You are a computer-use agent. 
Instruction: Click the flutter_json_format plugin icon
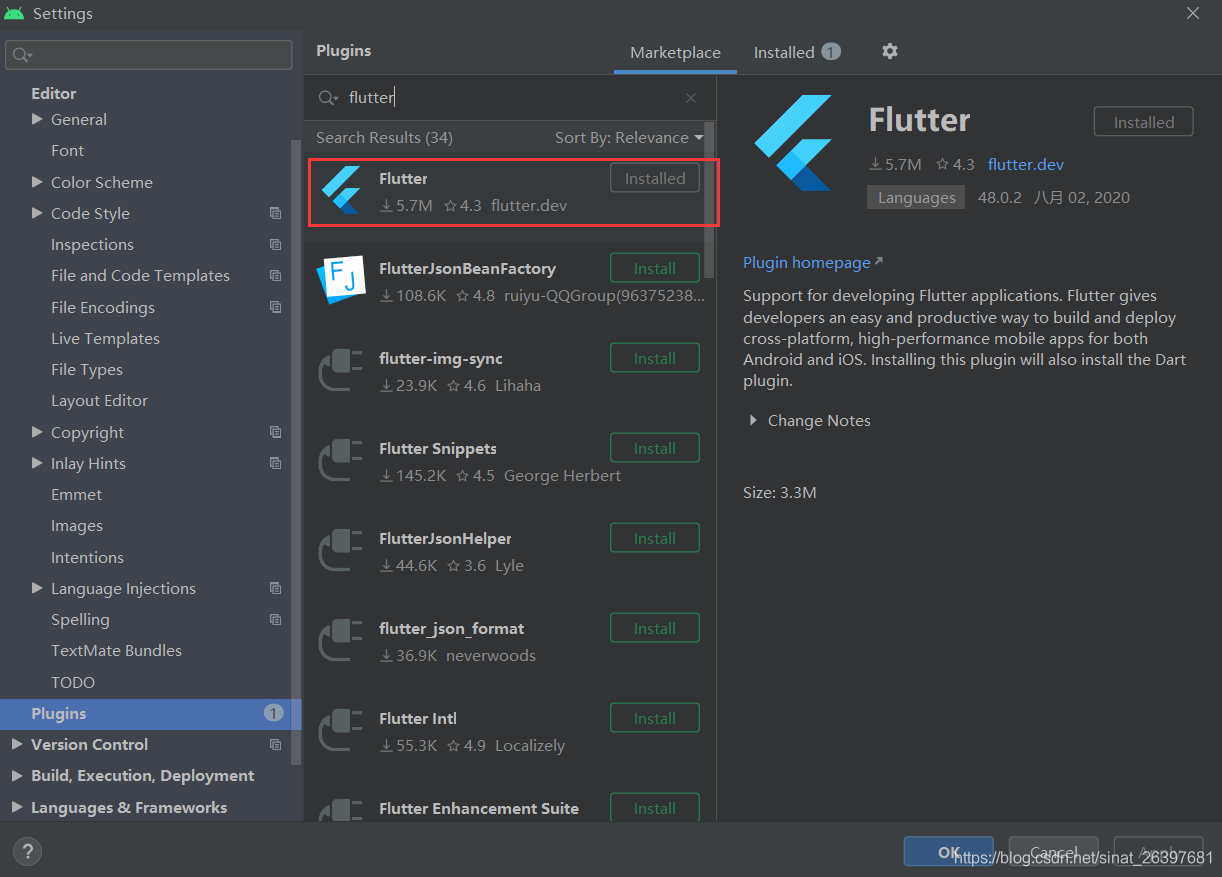(x=340, y=641)
